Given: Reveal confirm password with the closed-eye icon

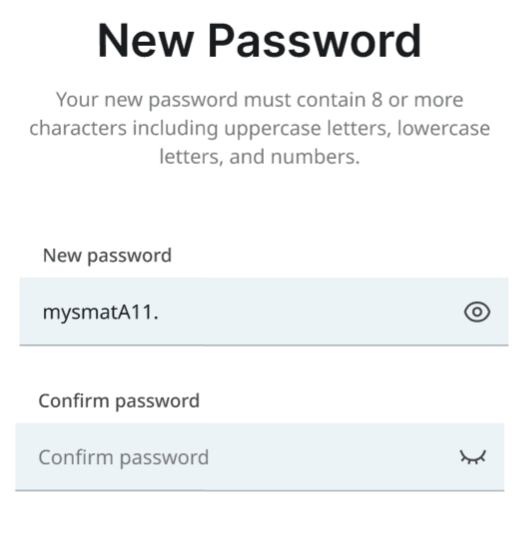Looking at the screenshot, I should pyautogui.click(x=473, y=457).
